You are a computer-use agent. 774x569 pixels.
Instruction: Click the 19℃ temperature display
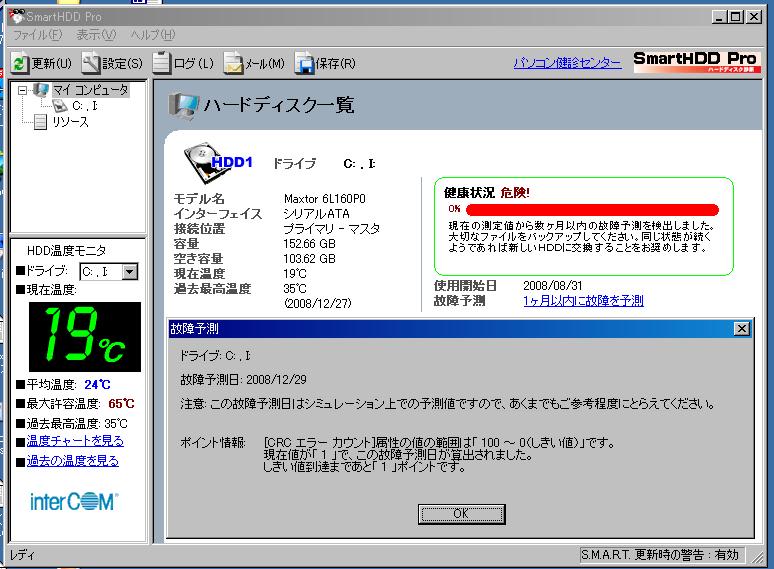(85, 337)
